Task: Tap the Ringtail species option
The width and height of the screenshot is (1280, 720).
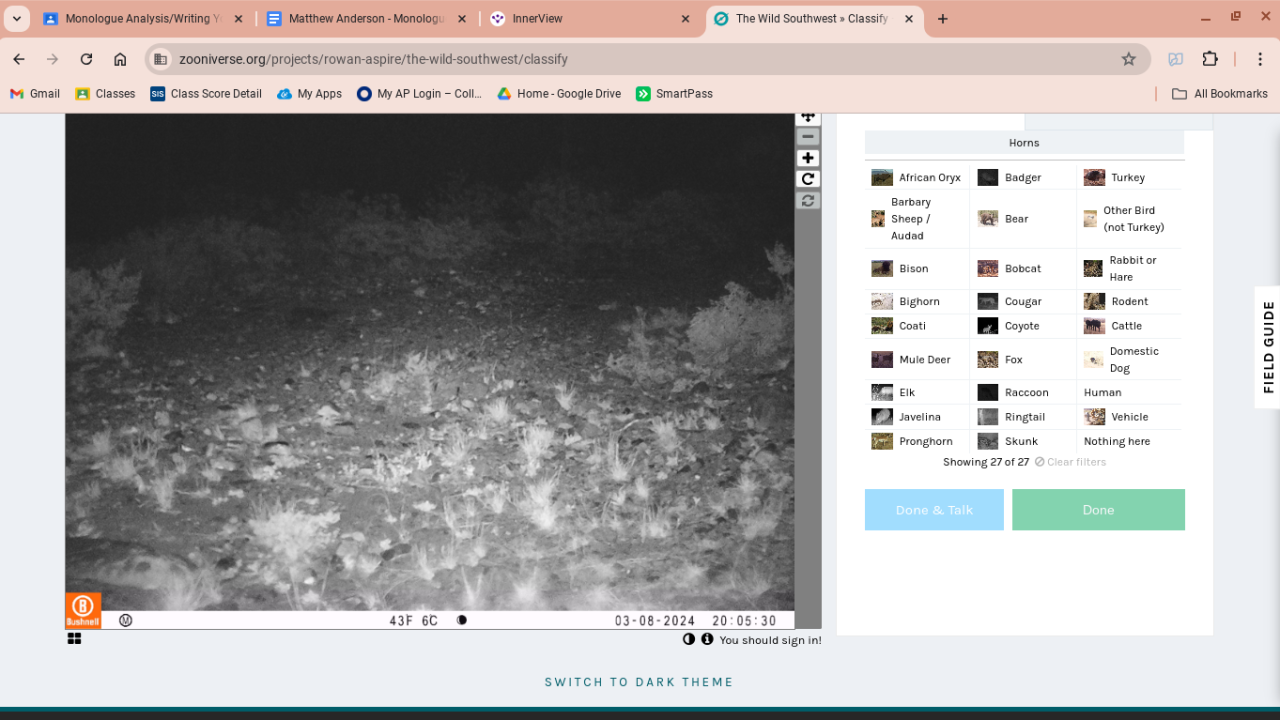Action: (x=1023, y=417)
